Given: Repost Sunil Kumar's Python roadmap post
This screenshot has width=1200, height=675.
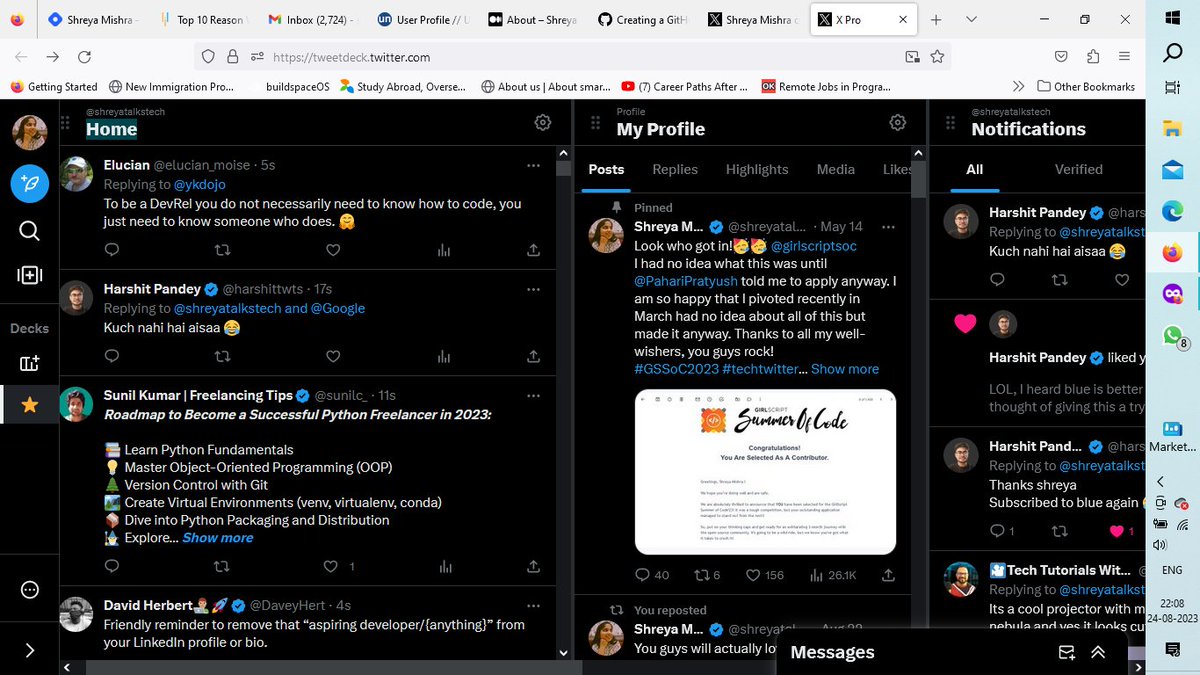Looking at the screenshot, I should [x=222, y=567].
